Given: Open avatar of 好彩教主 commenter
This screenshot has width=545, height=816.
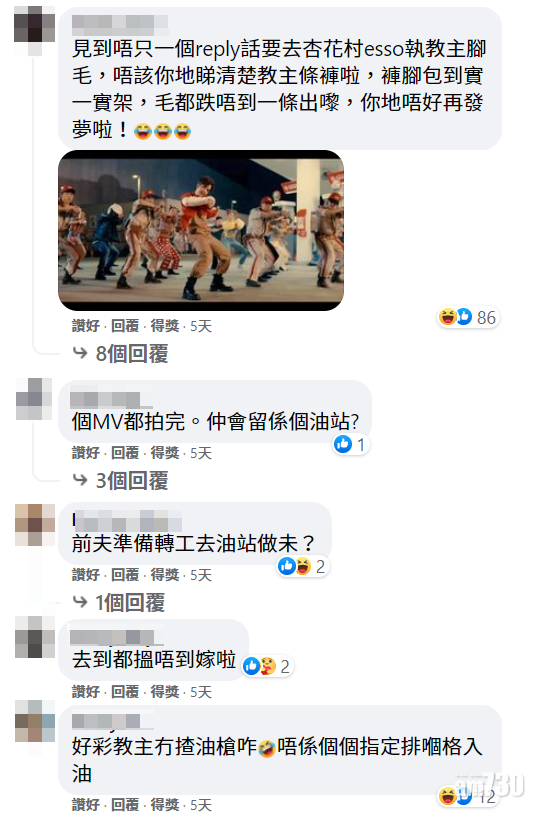Looking at the screenshot, I should tap(34, 722).
